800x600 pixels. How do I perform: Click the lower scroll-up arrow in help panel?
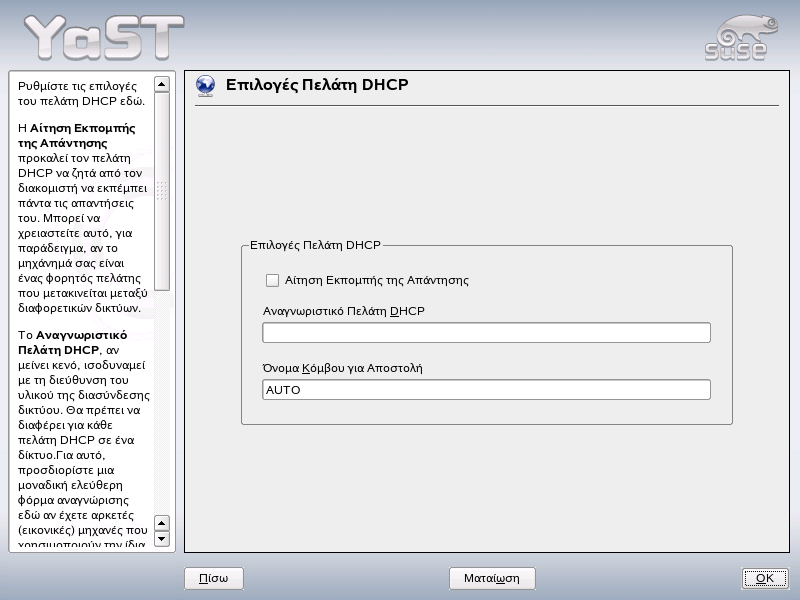(162, 523)
